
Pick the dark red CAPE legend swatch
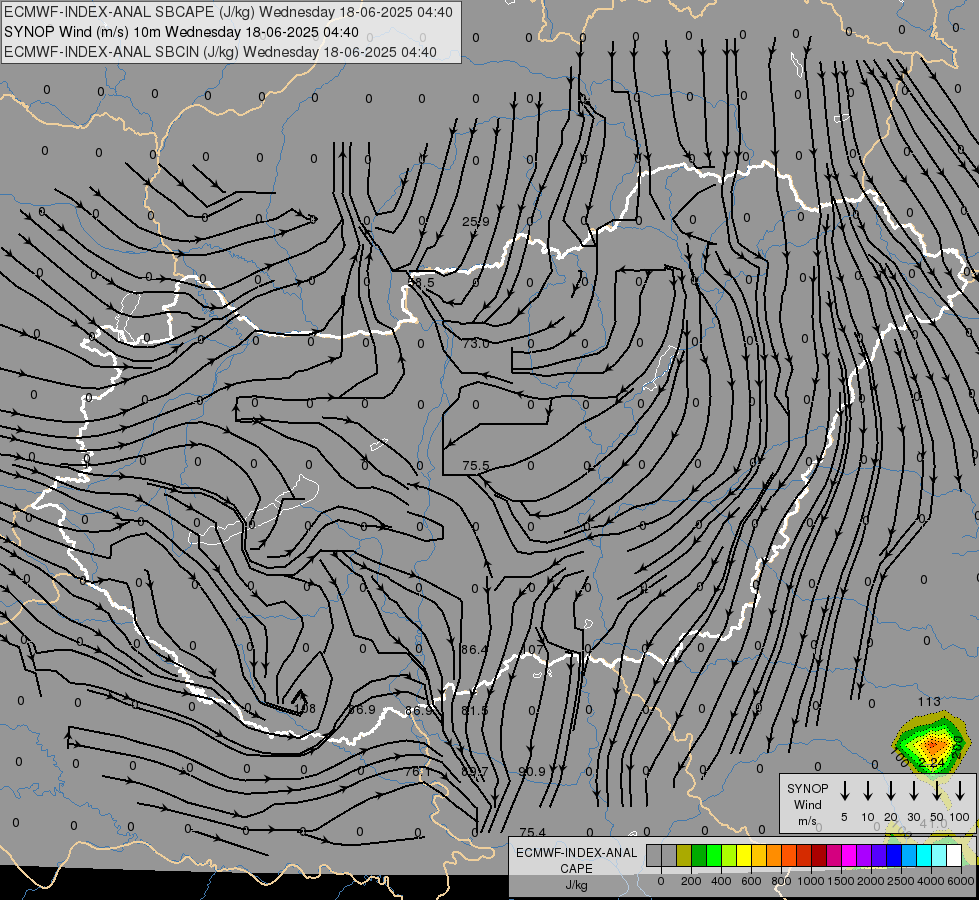[819, 855]
